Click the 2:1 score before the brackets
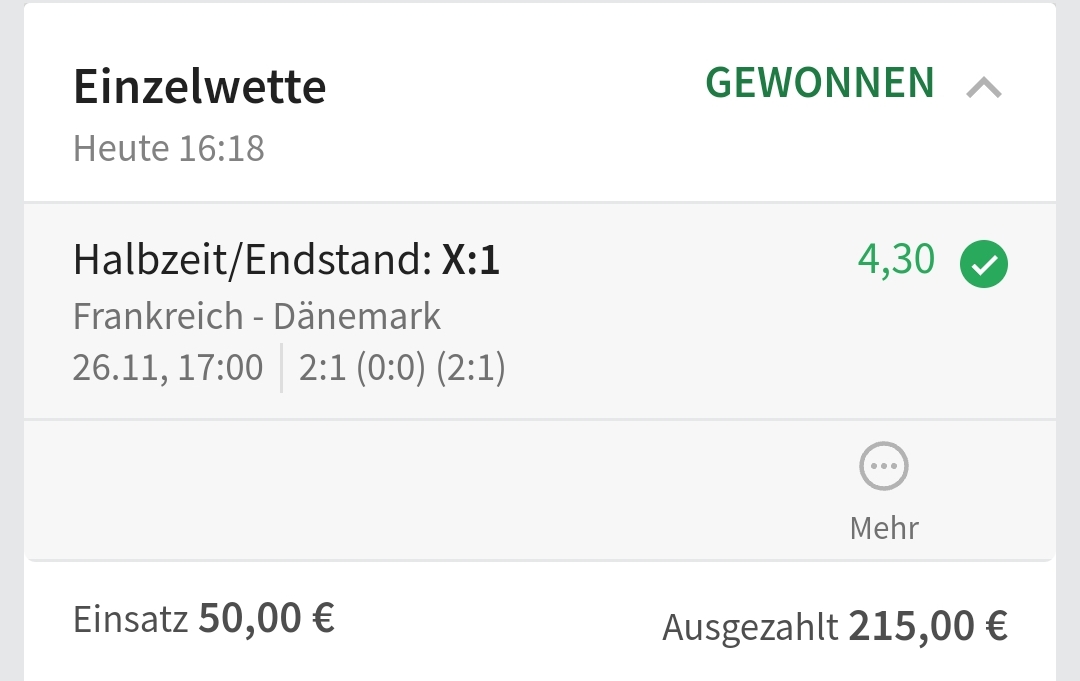The height and width of the screenshot is (681, 1080). [321, 368]
